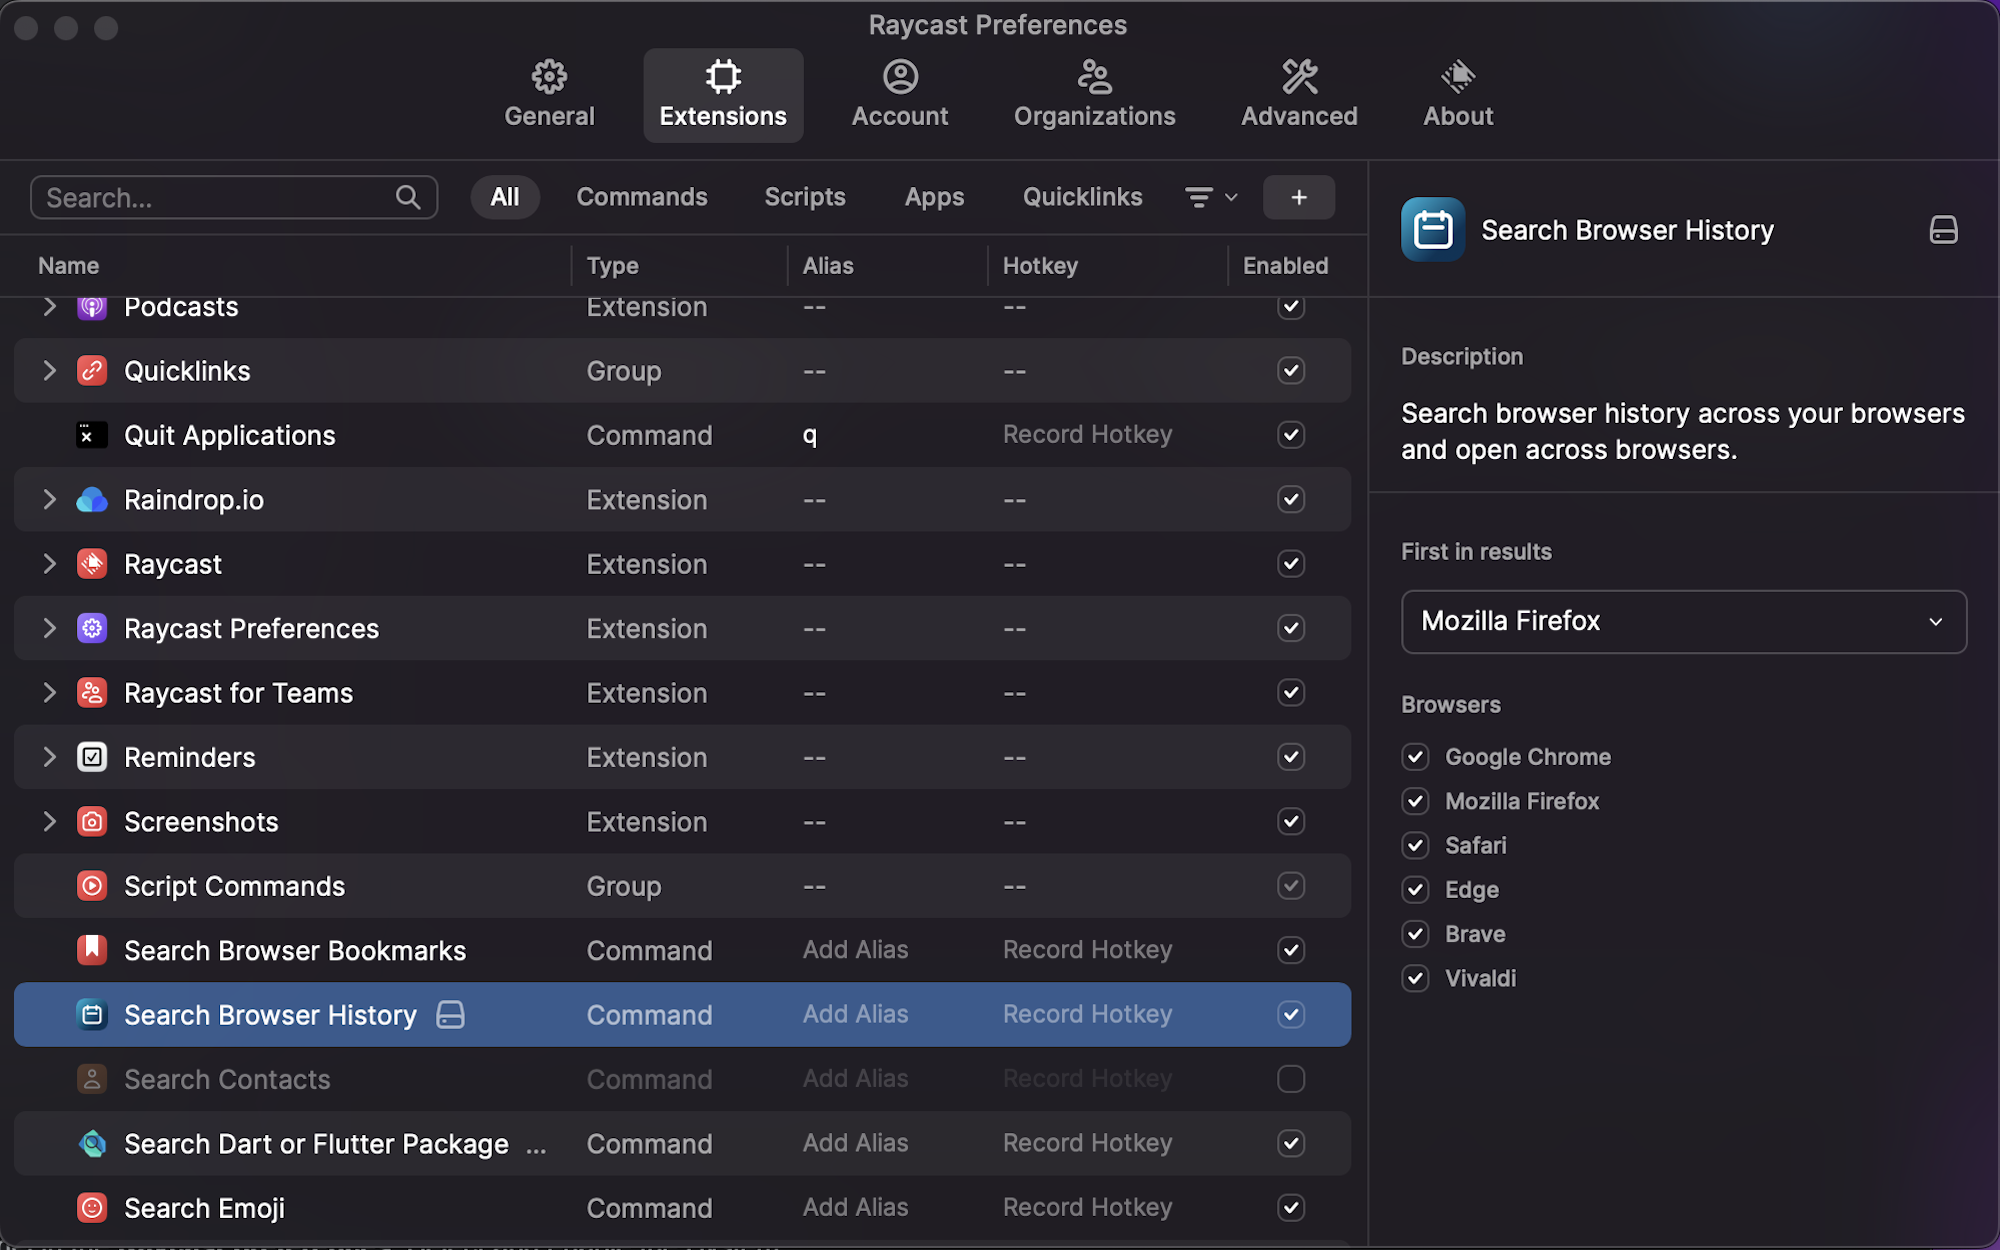Screen dimensions: 2000x1250
Task: Expand the Quicklinks group row
Action: [49, 371]
